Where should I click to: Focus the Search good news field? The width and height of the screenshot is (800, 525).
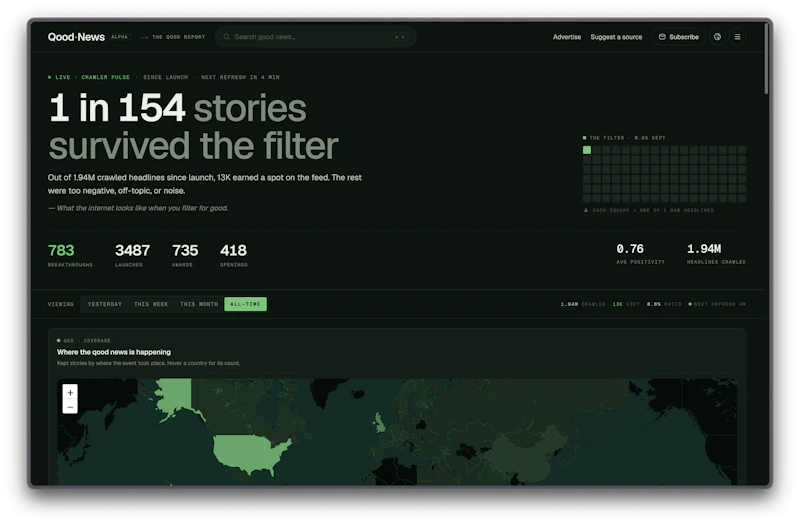tap(315, 37)
